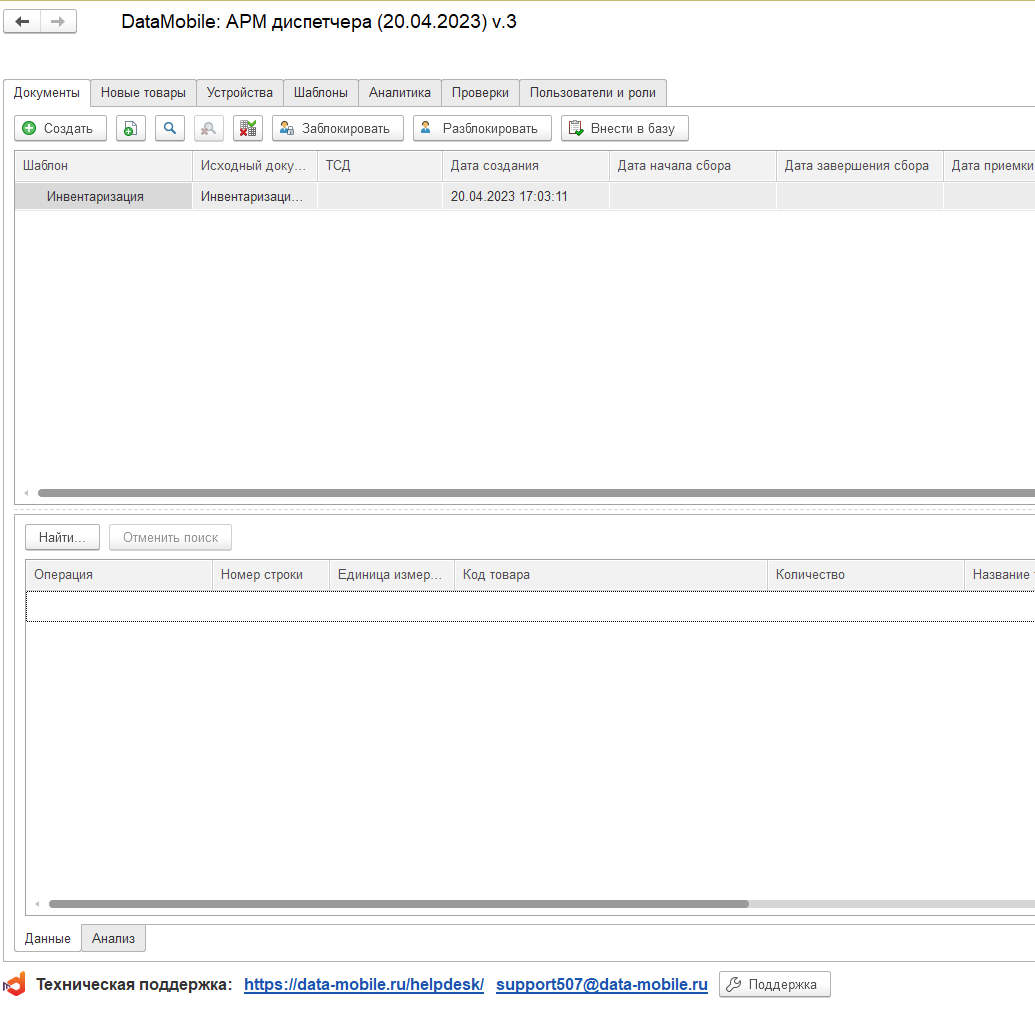Click the back navigation arrow
Image resolution: width=1035 pixels, height=1009 pixels.
22,22
